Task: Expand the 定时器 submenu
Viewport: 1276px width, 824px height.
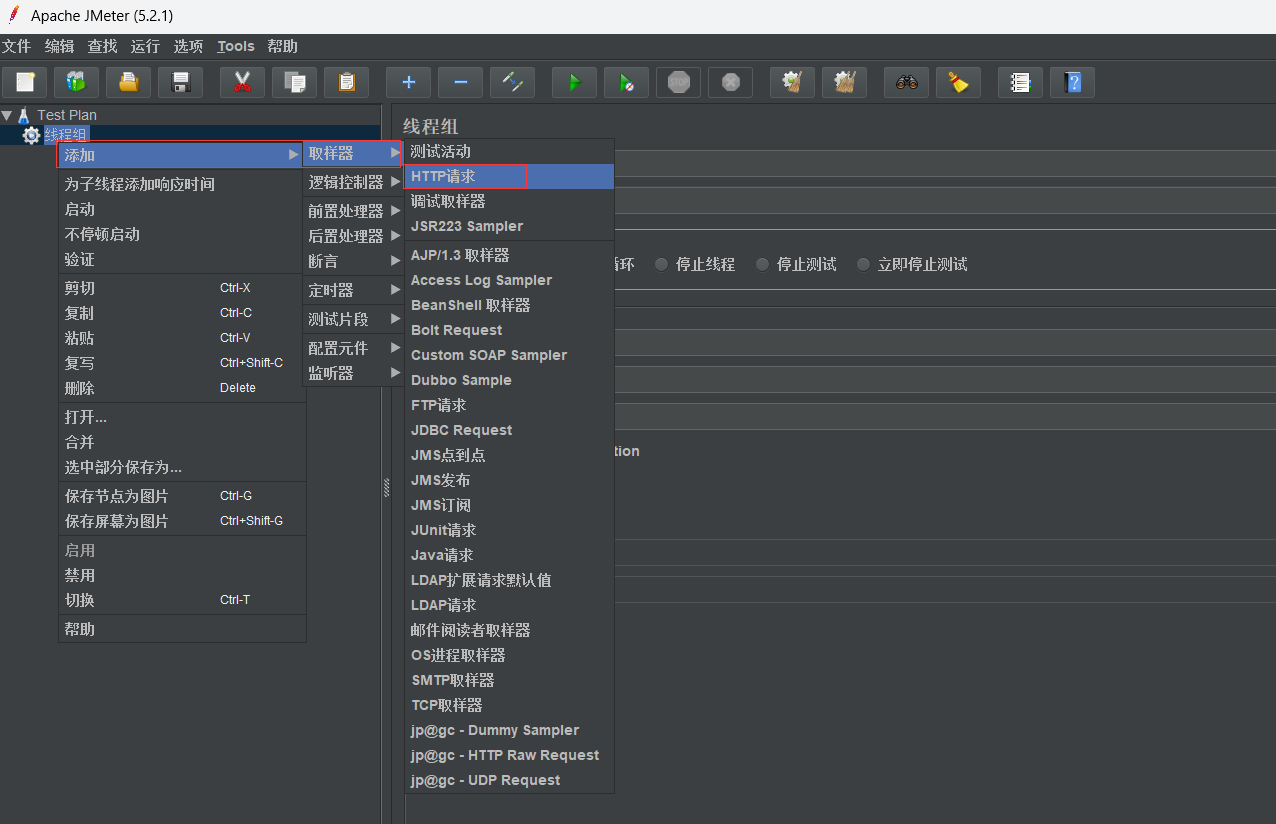Action: pyautogui.click(x=353, y=290)
